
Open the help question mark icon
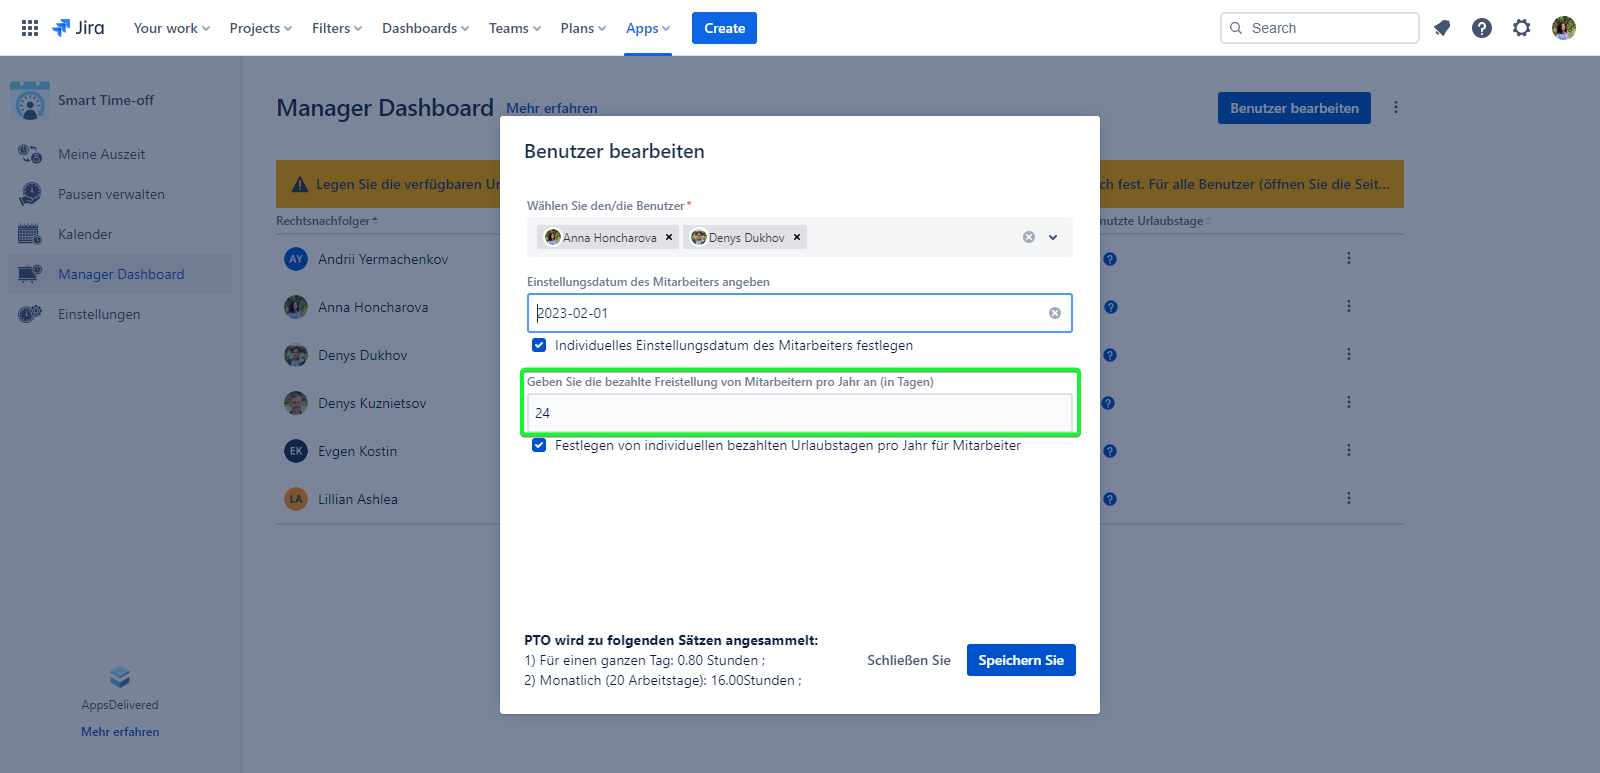(x=1482, y=28)
